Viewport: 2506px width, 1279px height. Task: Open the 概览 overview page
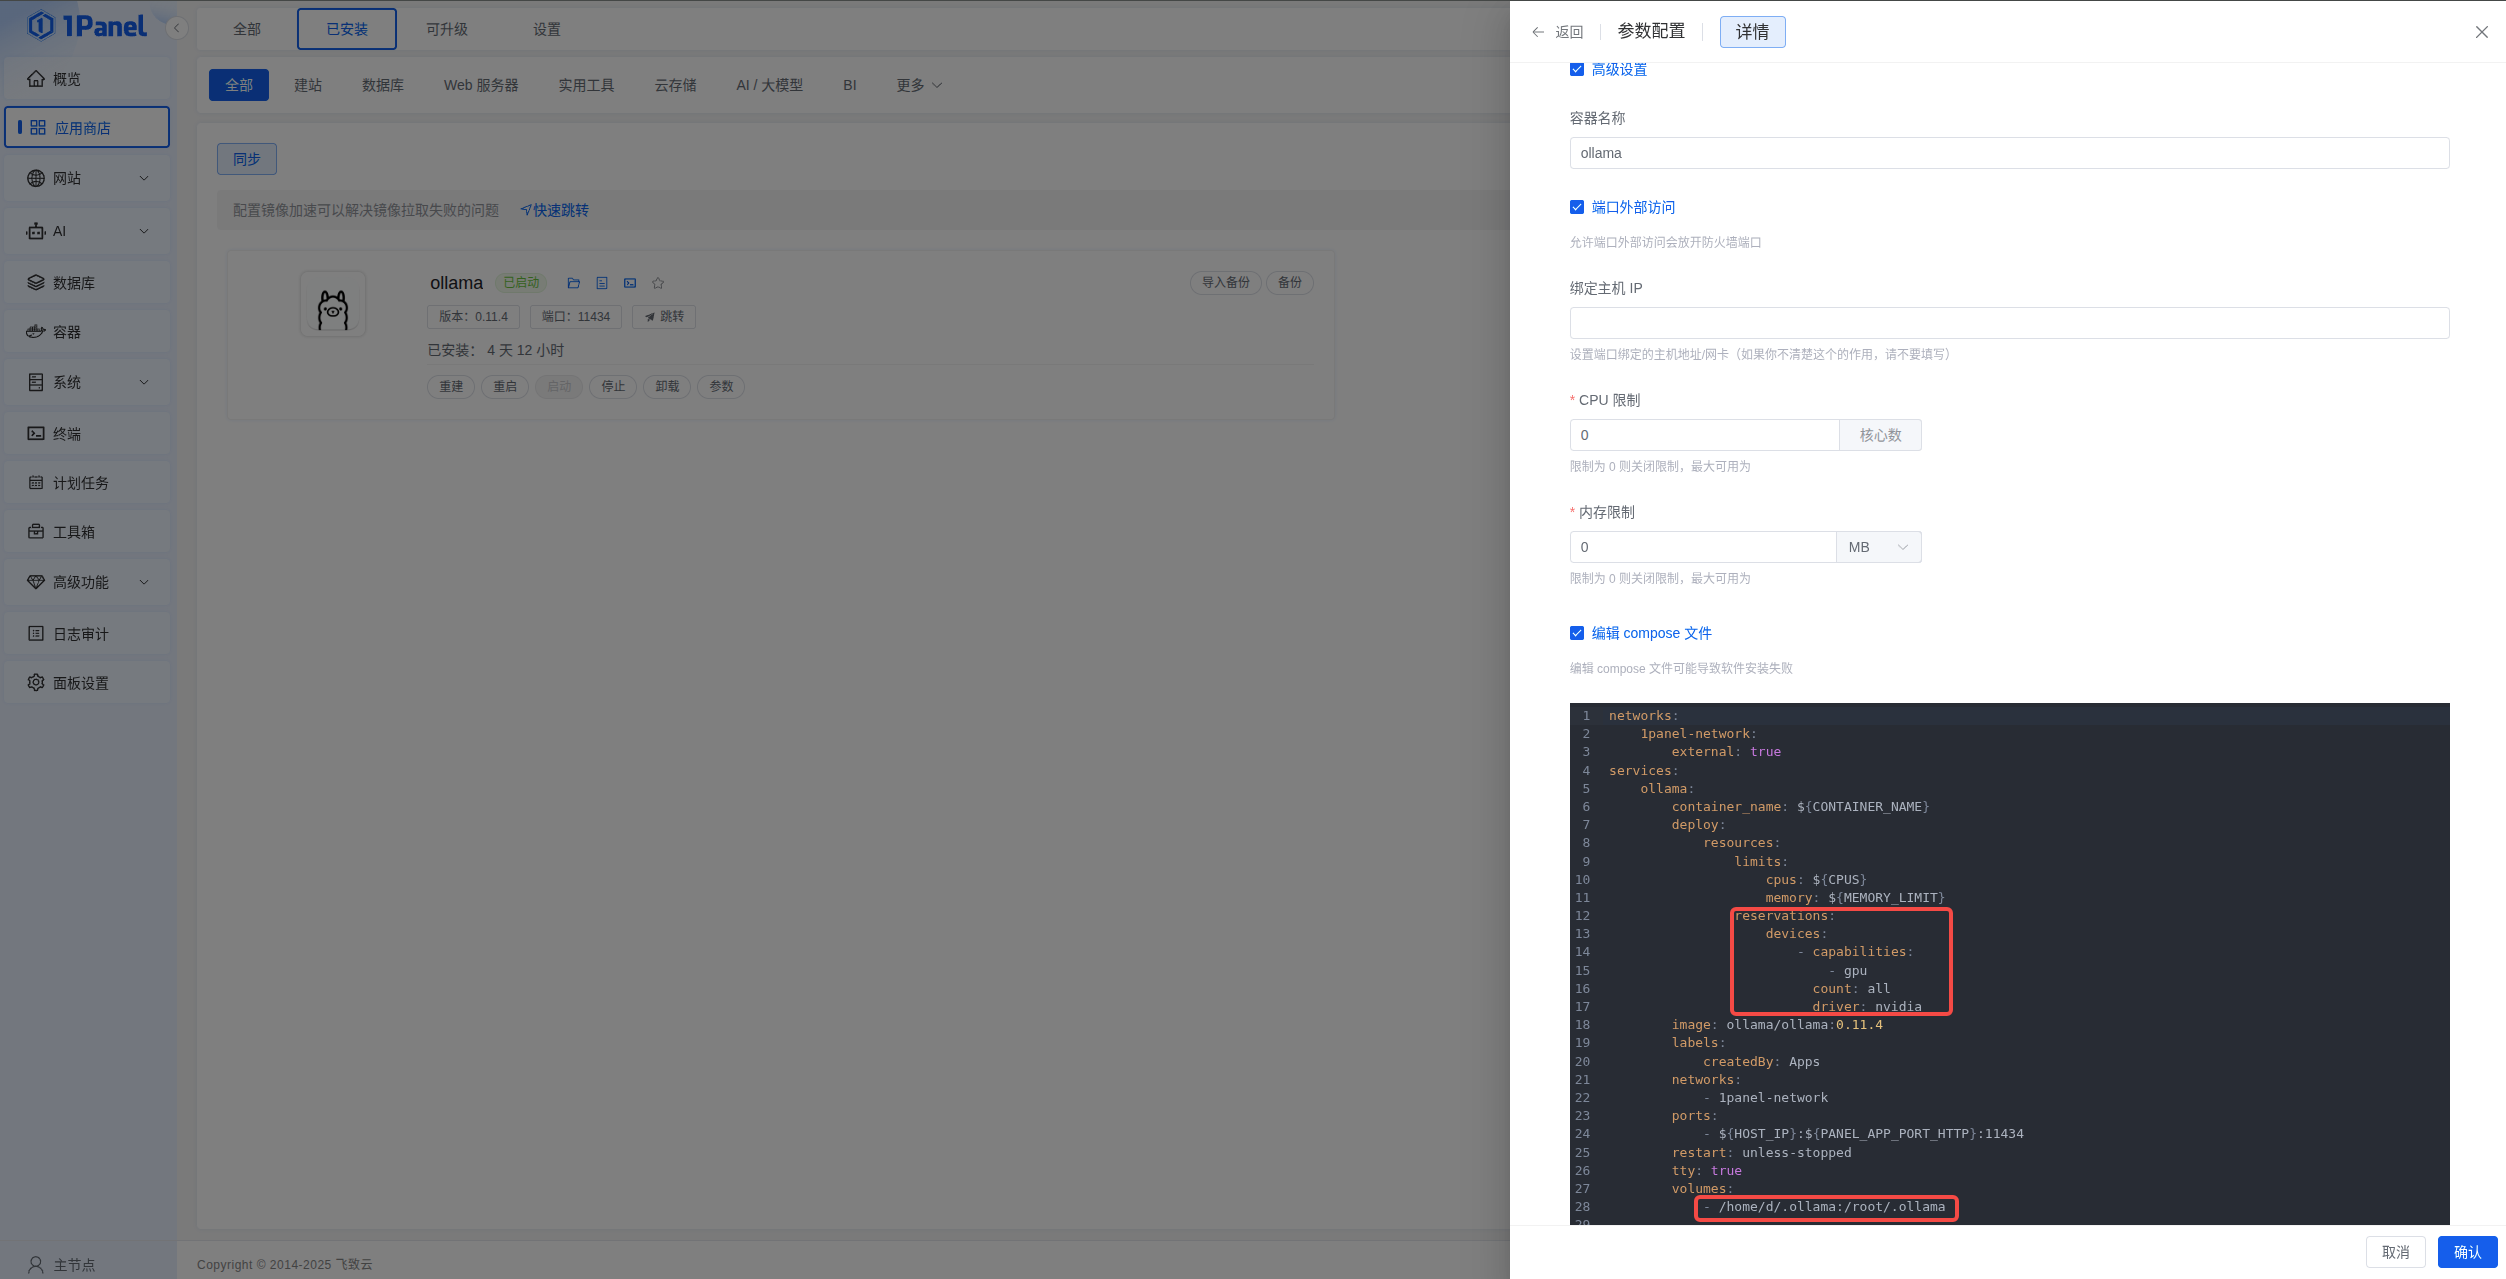coord(87,79)
